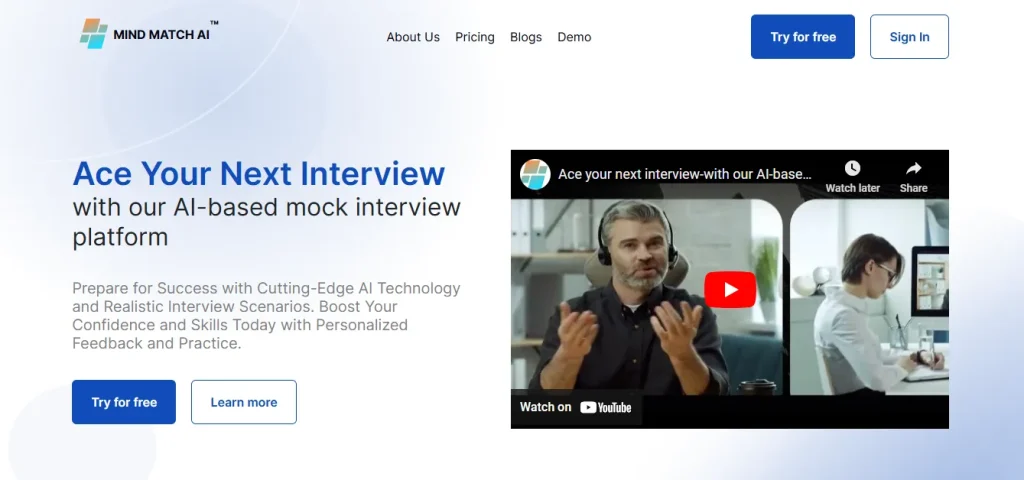Open the Blogs menu link
This screenshot has height=480, width=1024.
tap(526, 37)
